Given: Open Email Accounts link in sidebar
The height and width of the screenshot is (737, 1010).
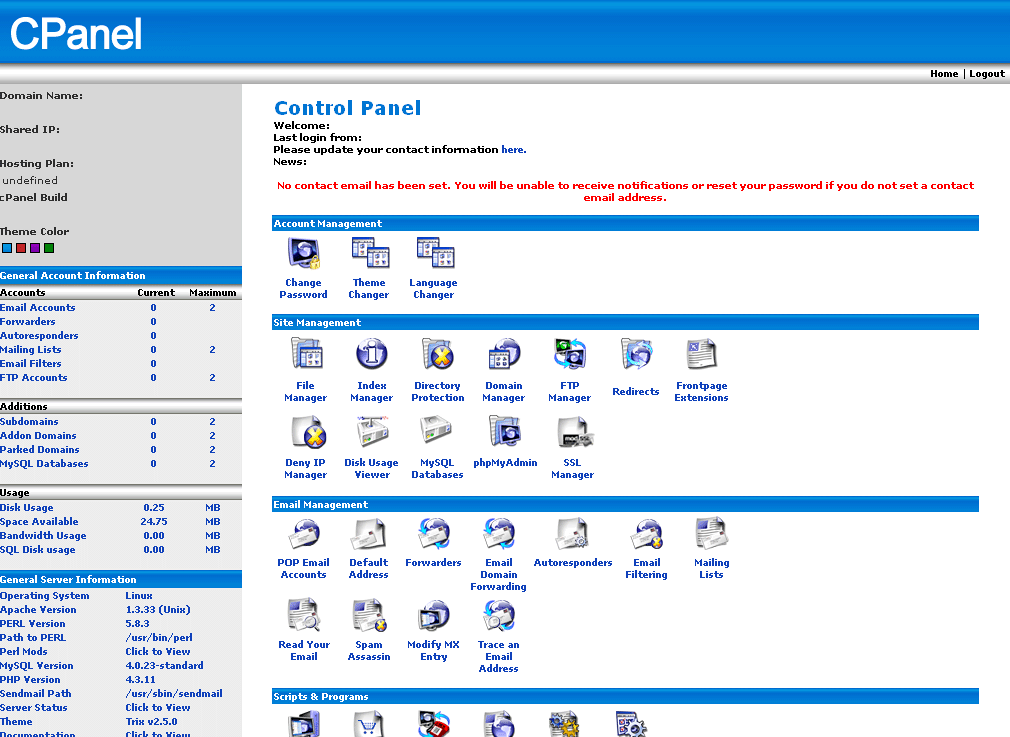Looking at the screenshot, I should (38, 308).
